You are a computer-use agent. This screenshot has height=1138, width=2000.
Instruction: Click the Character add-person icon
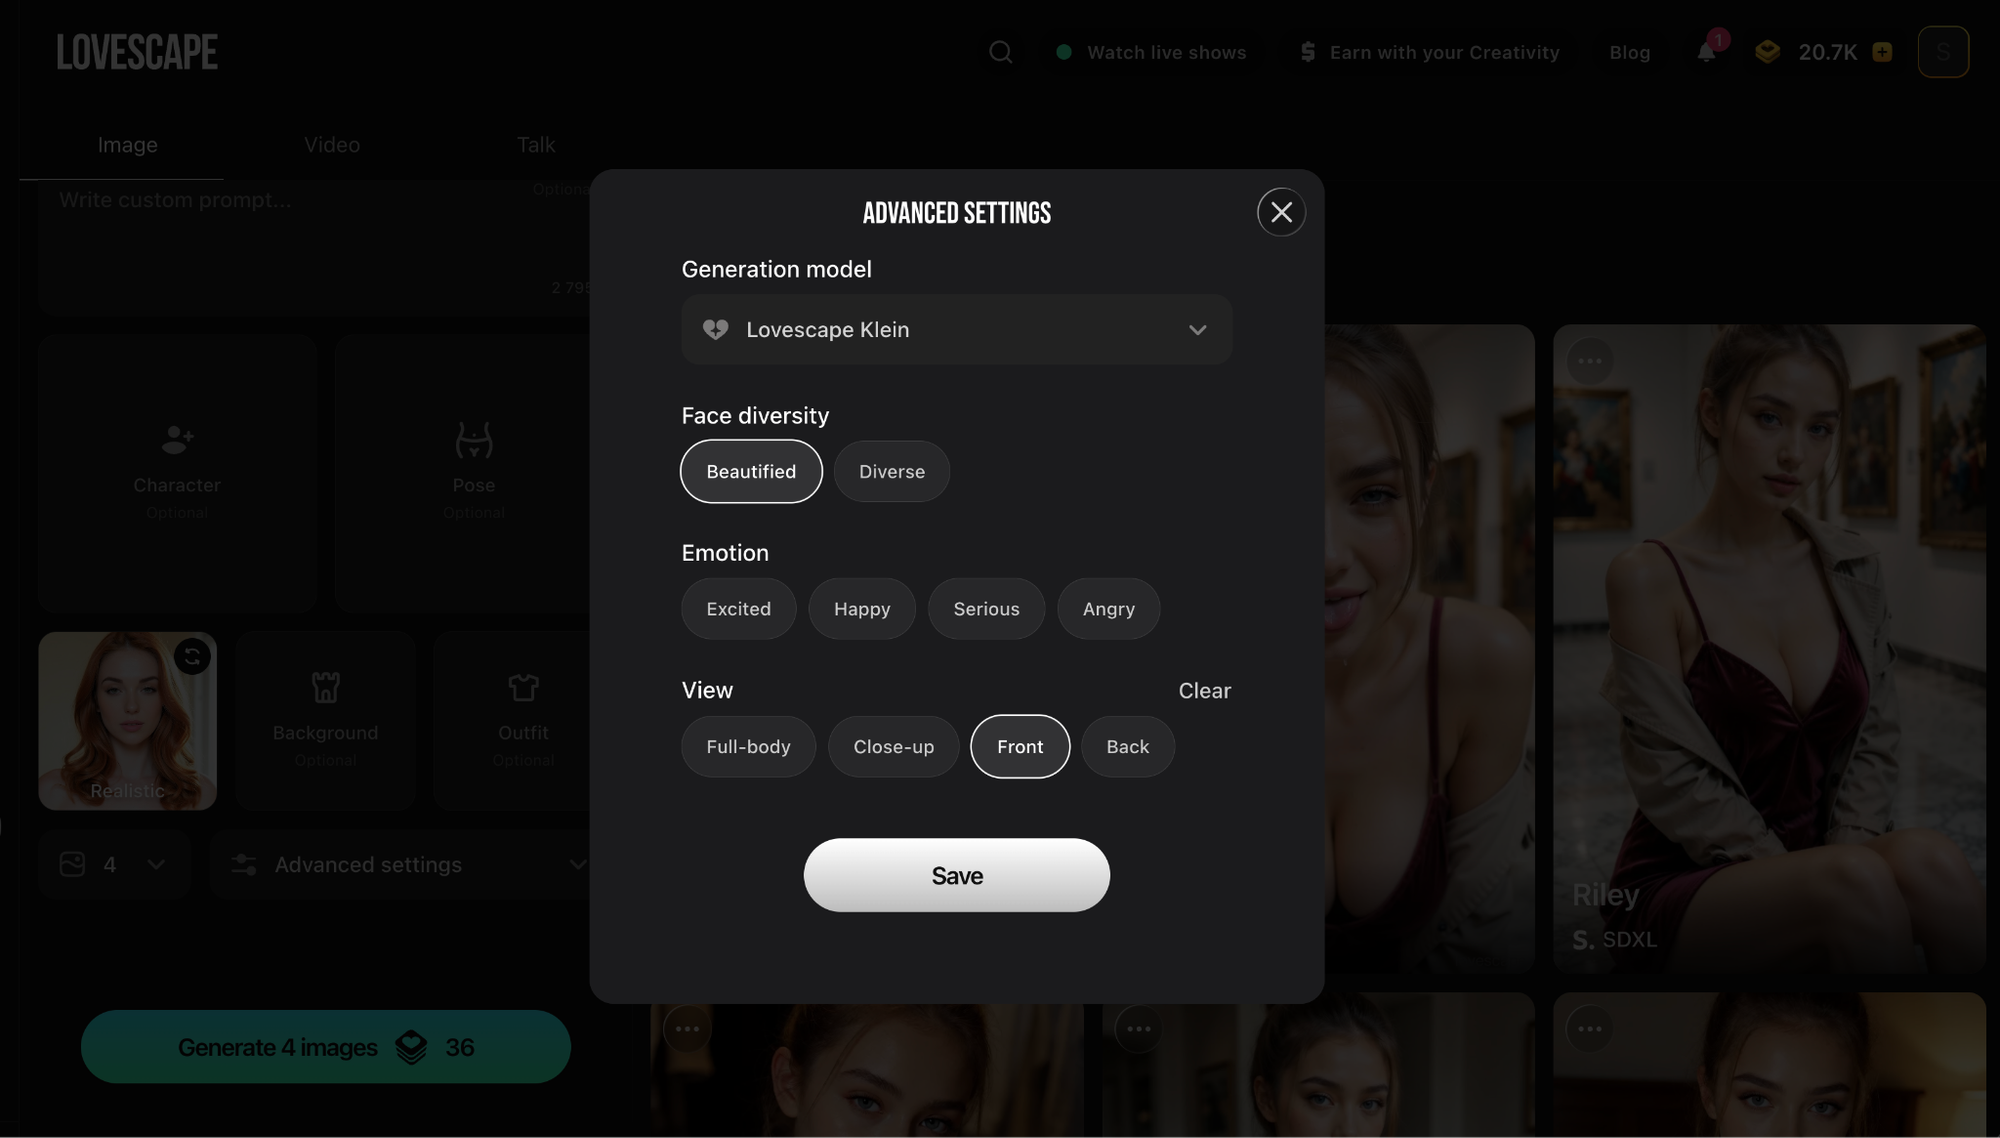(x=177, y=439)
